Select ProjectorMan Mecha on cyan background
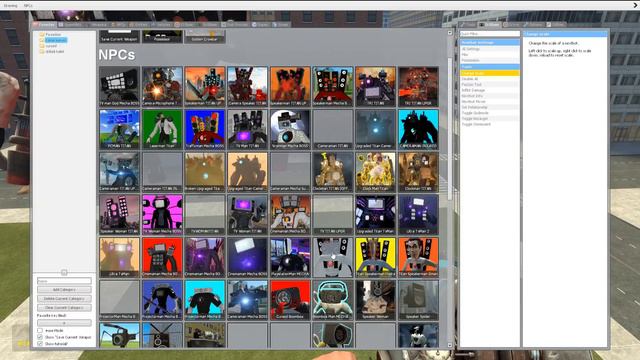Image resolution: width=640 pixels, height=360 pixels. (x=205, y=300)
